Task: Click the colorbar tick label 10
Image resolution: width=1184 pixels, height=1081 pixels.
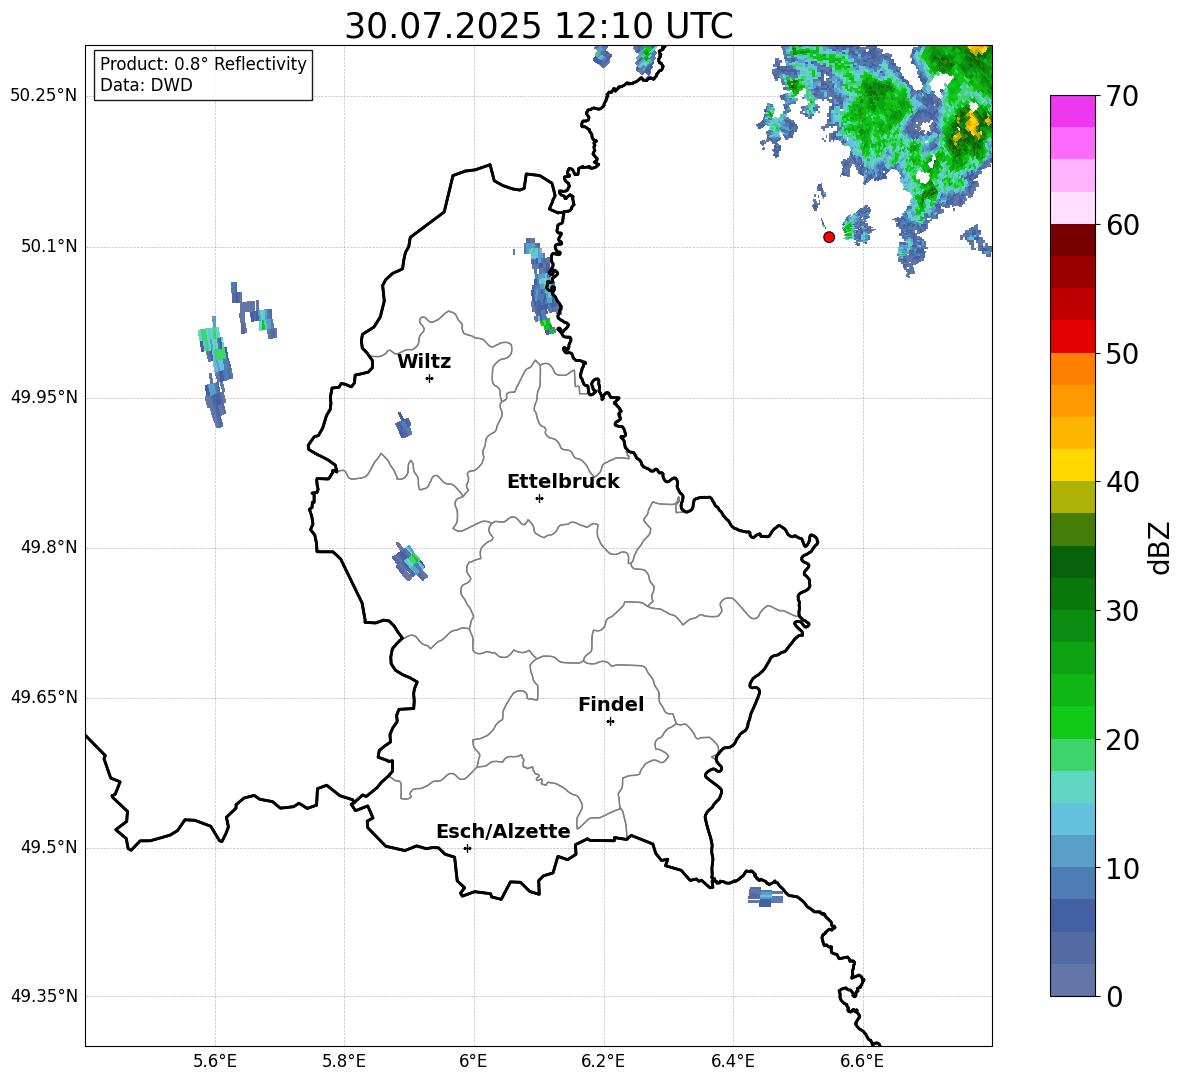Action: tap(1122, 869)
